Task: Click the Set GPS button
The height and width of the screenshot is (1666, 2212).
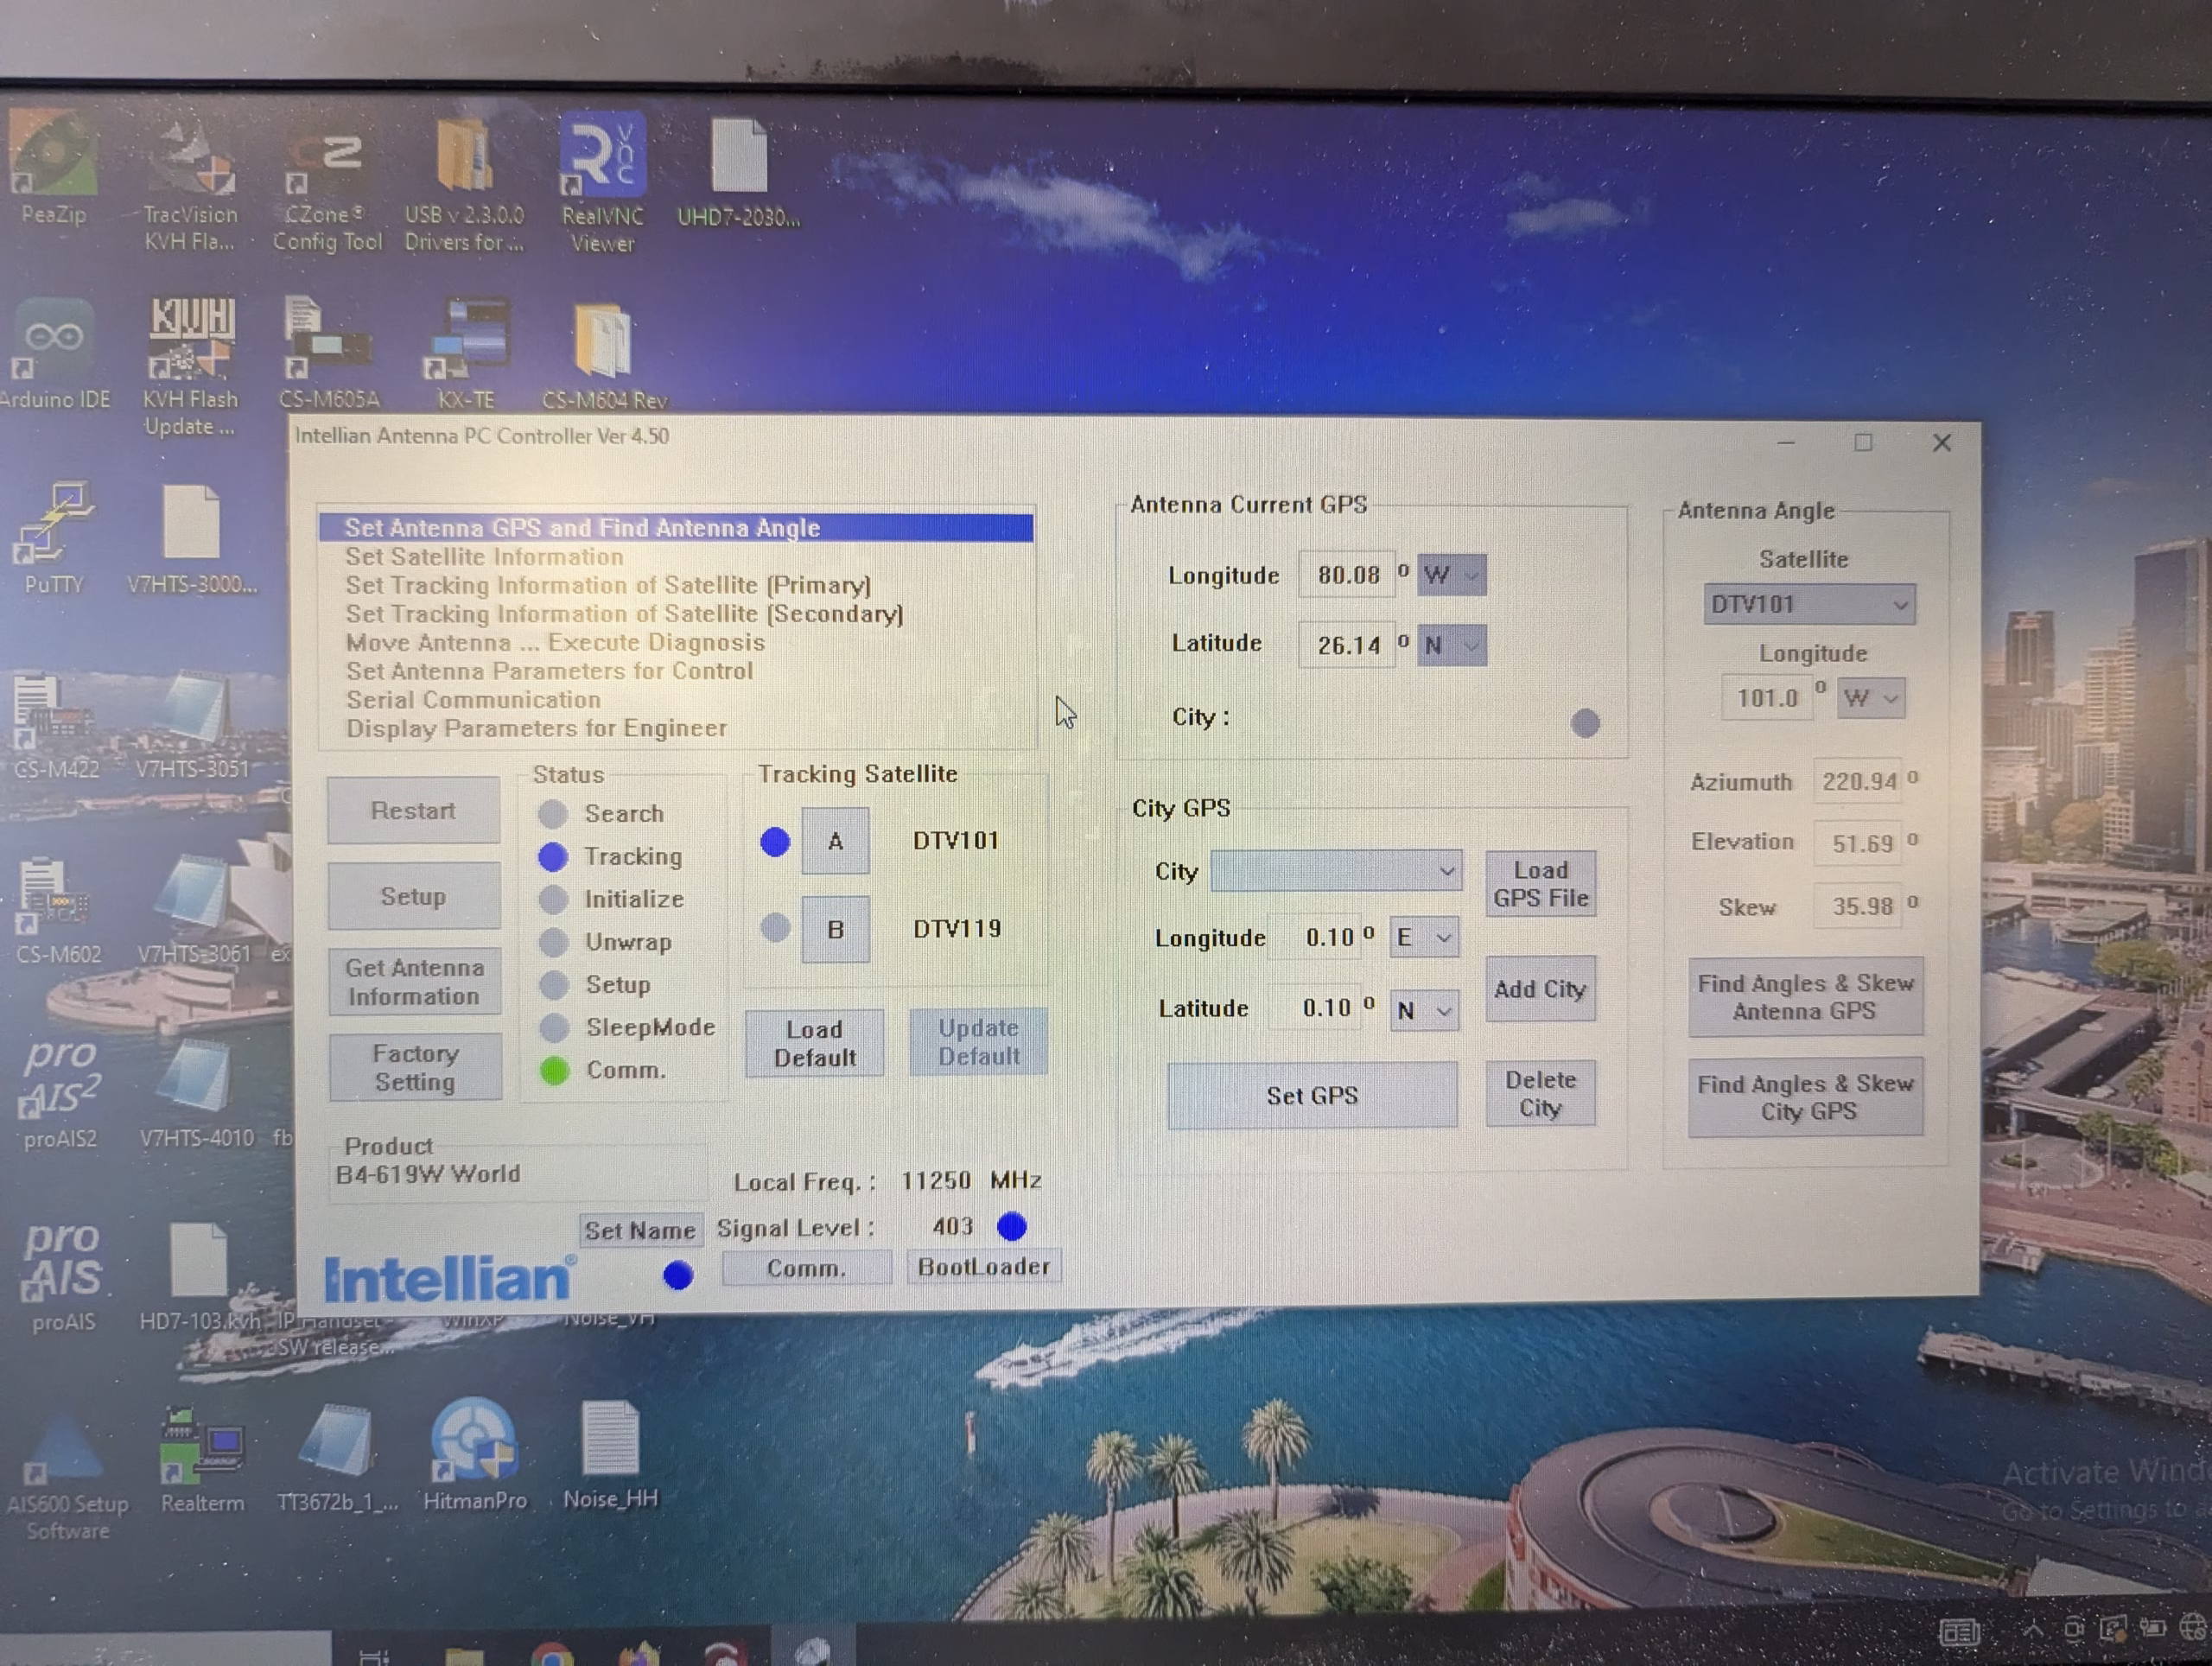Action: tap(1312, 1095)
